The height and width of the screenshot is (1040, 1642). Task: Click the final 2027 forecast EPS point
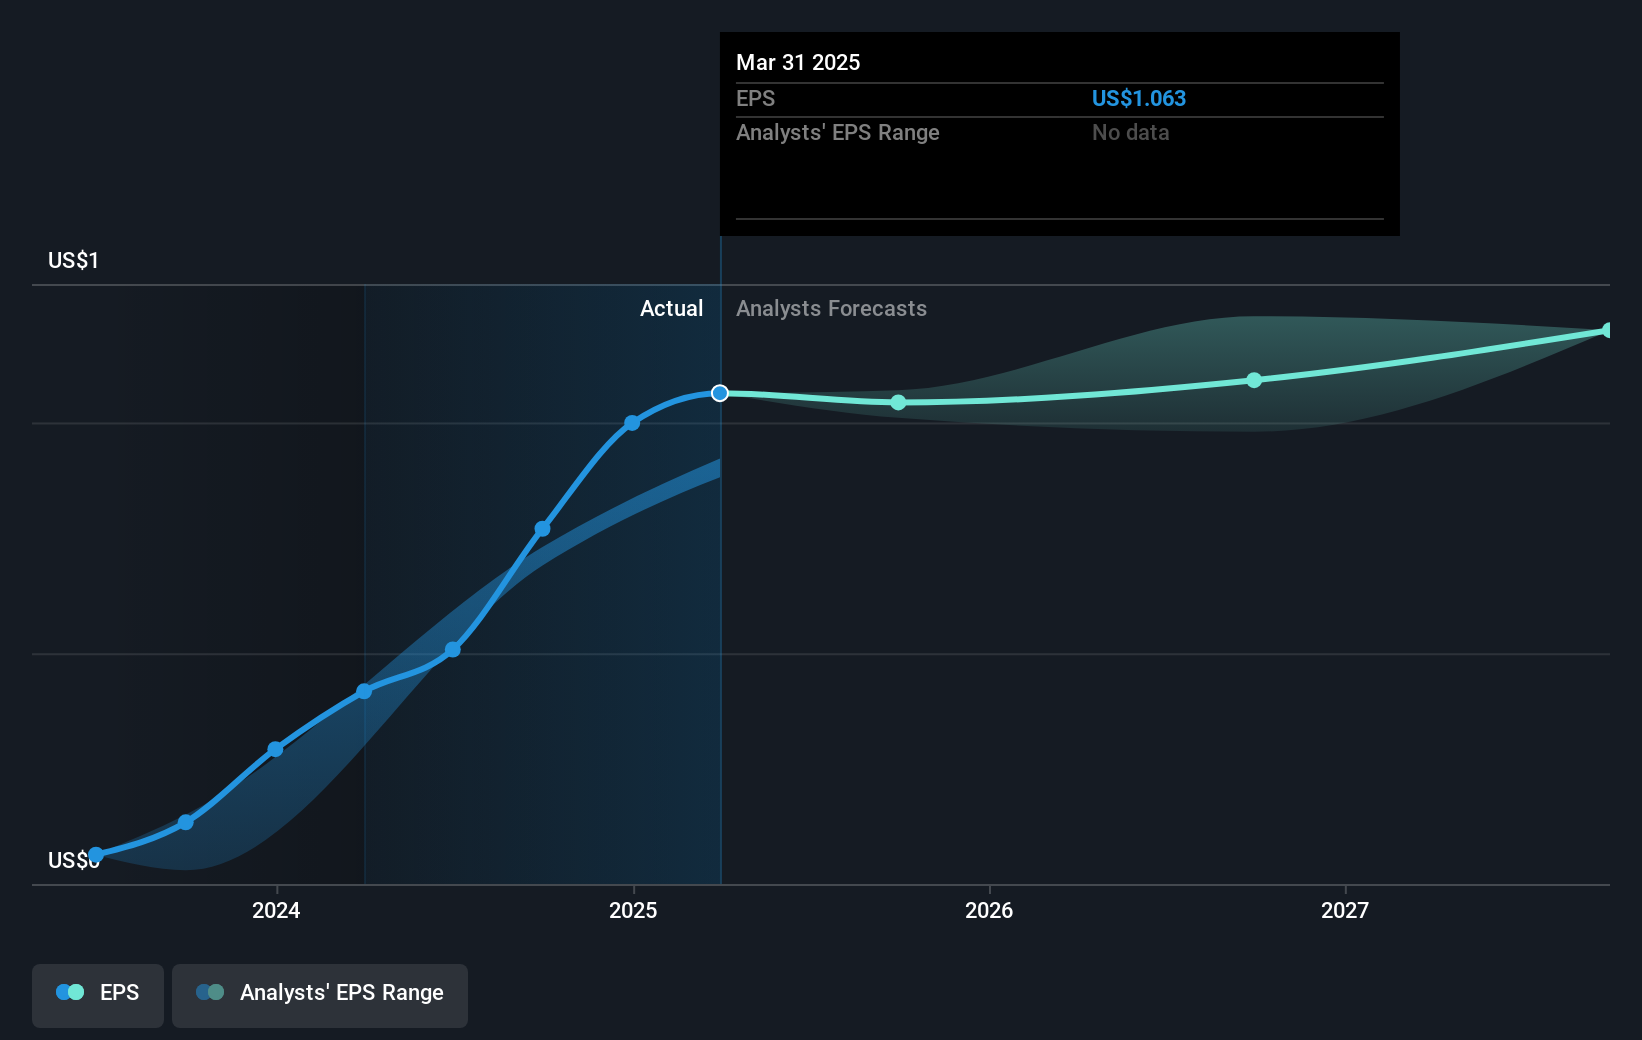tap(1608, 330)
